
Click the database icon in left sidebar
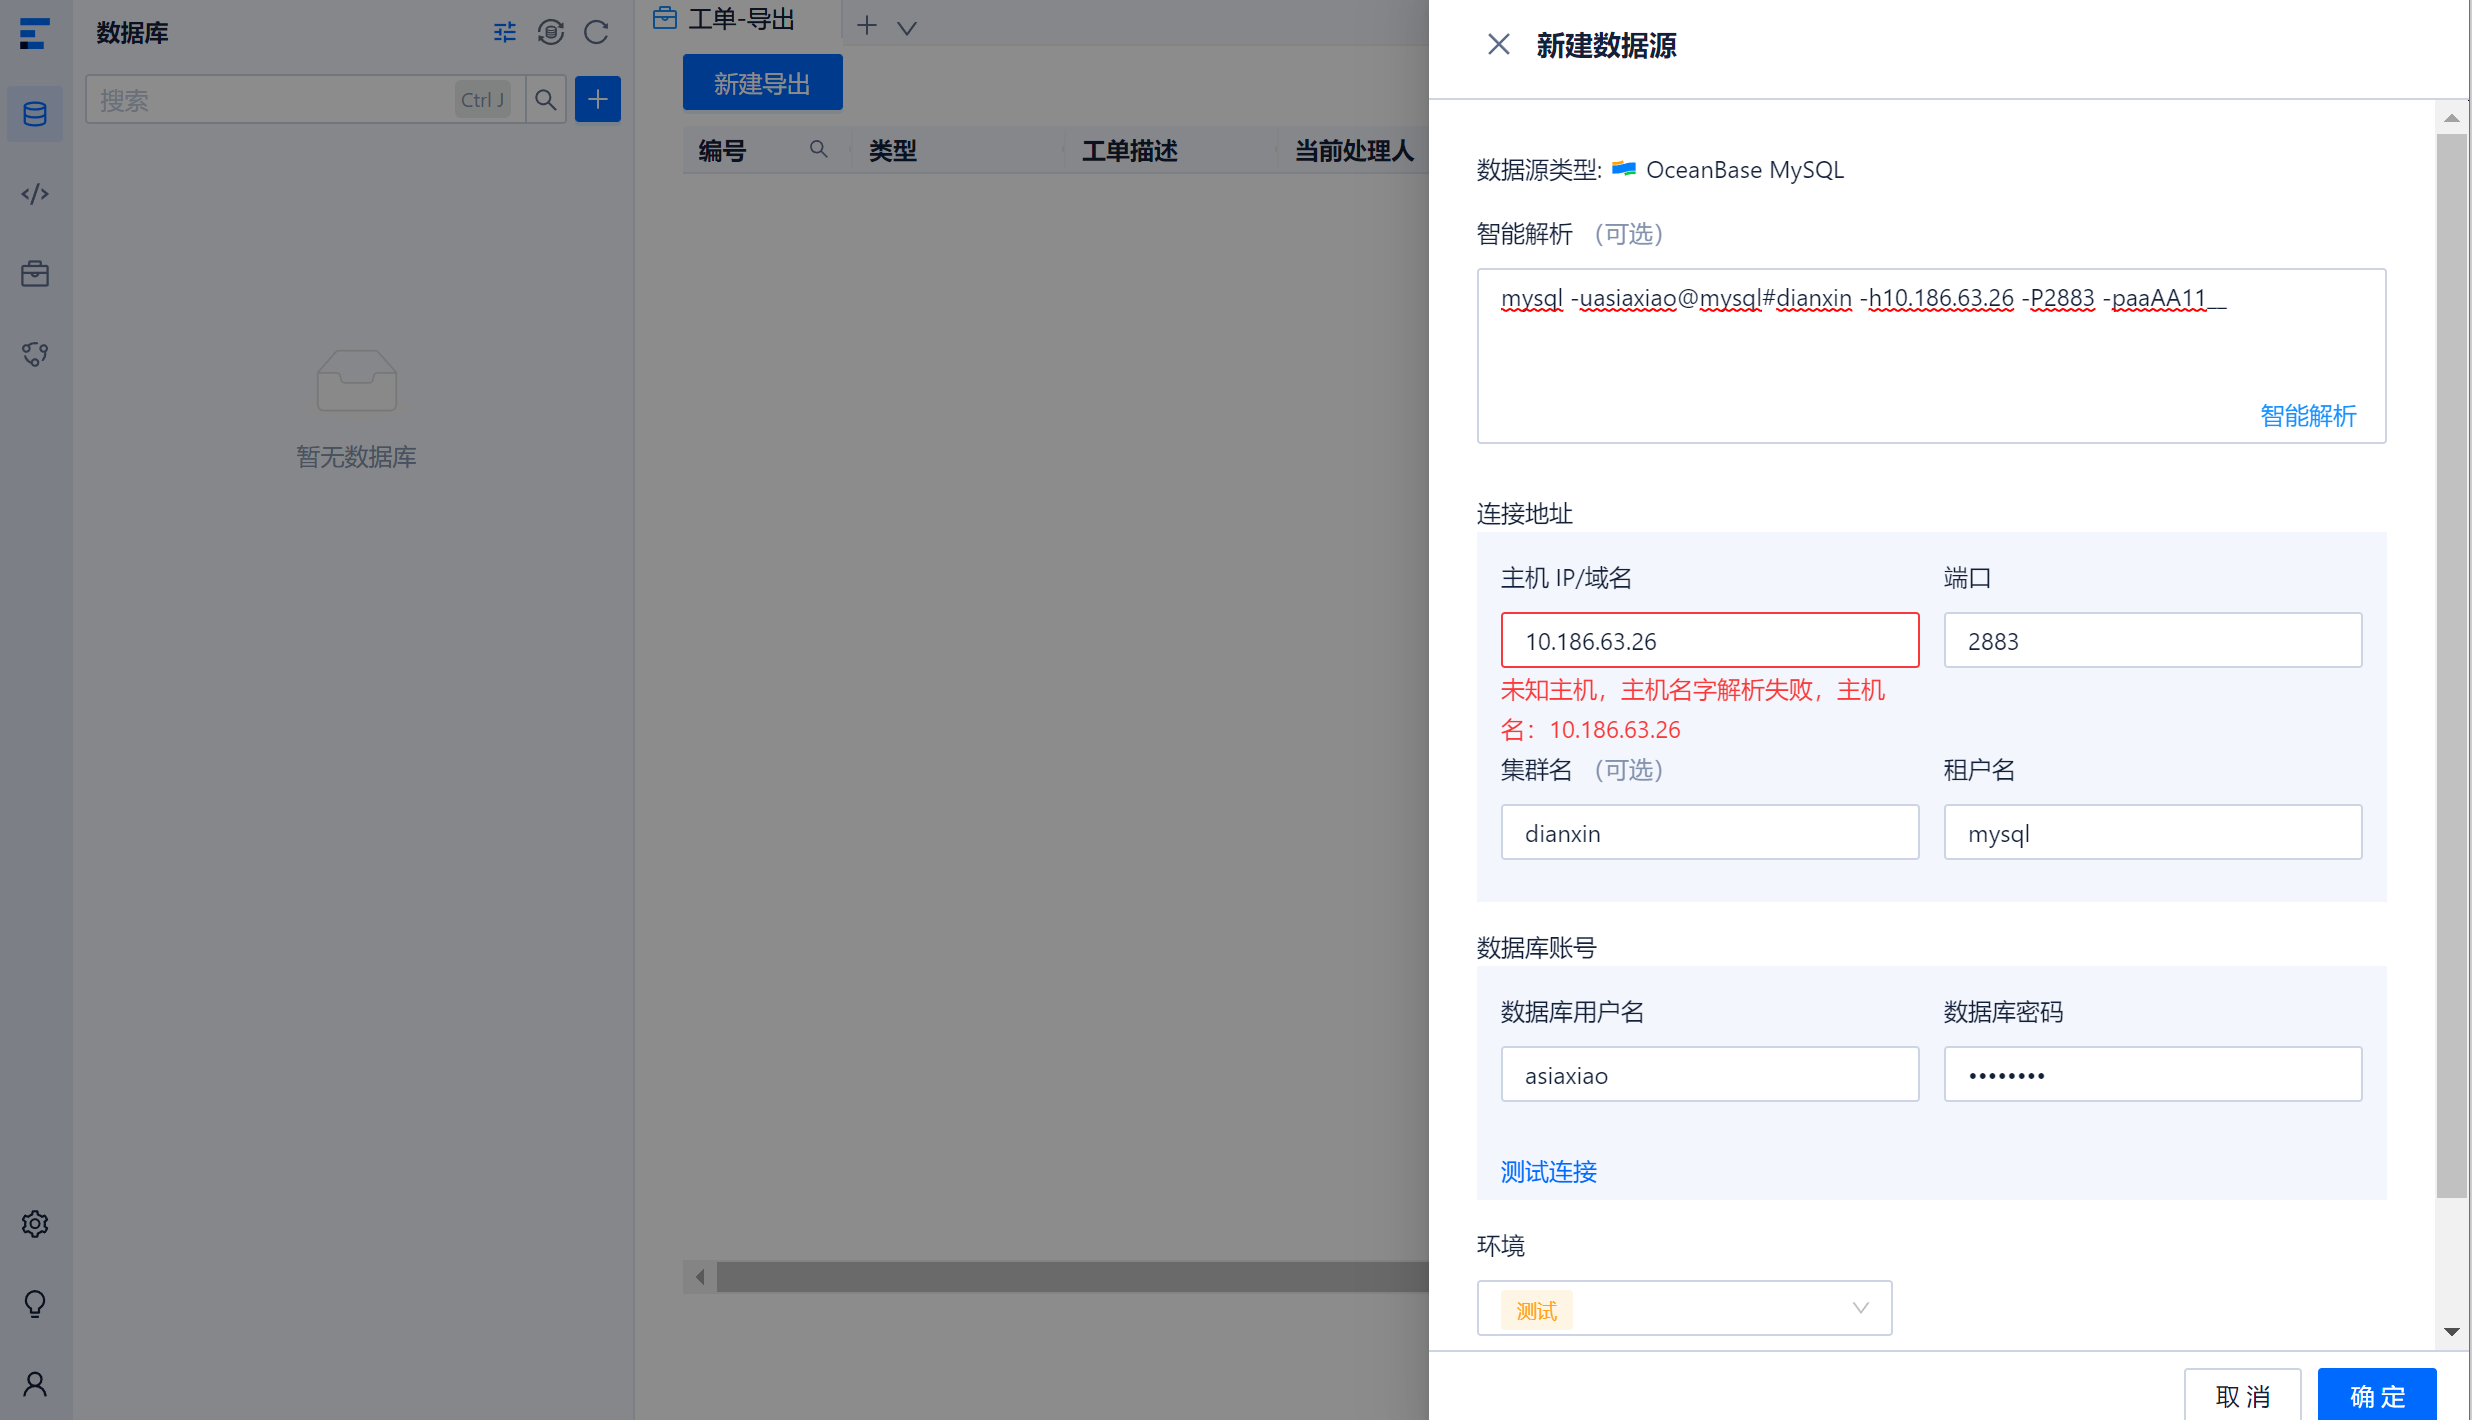click(x=35, y=114)
